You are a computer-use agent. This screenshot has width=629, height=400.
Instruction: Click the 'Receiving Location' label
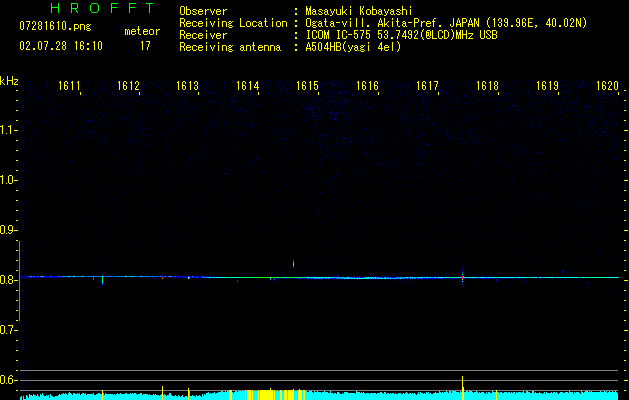coord(233,23)
